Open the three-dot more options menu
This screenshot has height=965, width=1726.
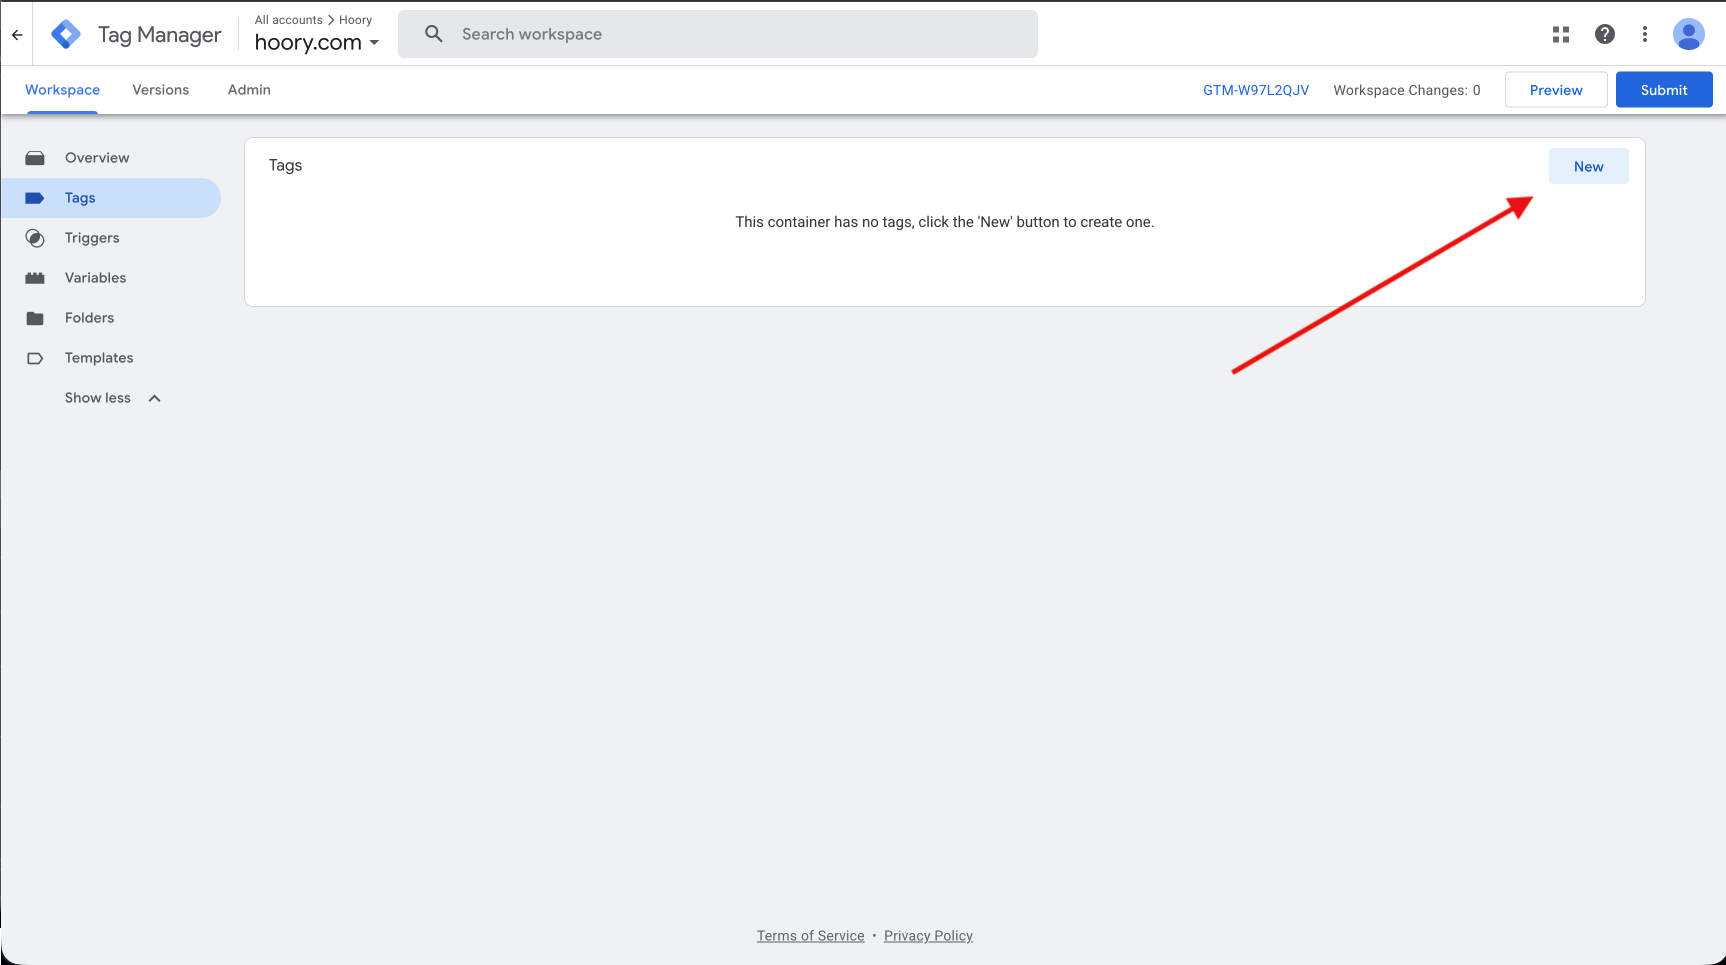coord(1645,34)
